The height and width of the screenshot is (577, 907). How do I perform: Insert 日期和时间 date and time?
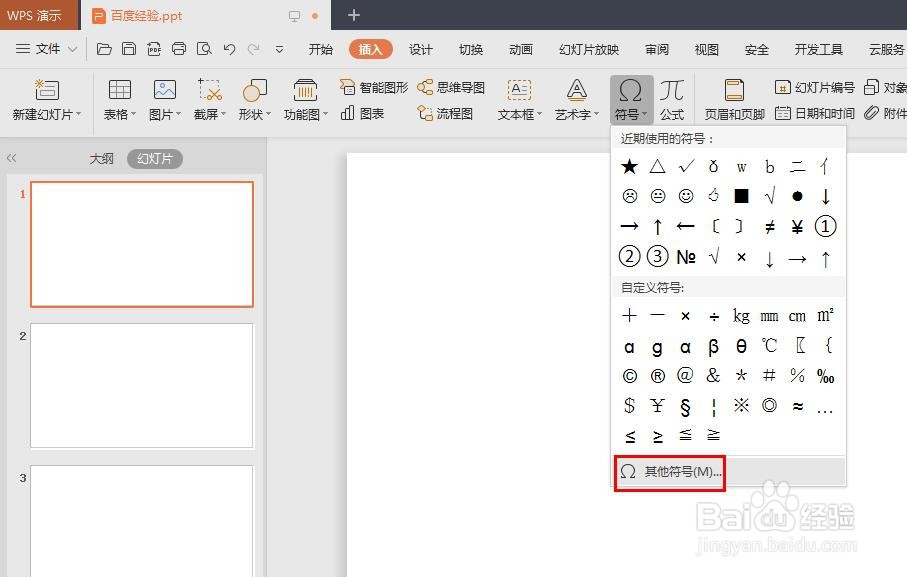click(x=814, y=113)
